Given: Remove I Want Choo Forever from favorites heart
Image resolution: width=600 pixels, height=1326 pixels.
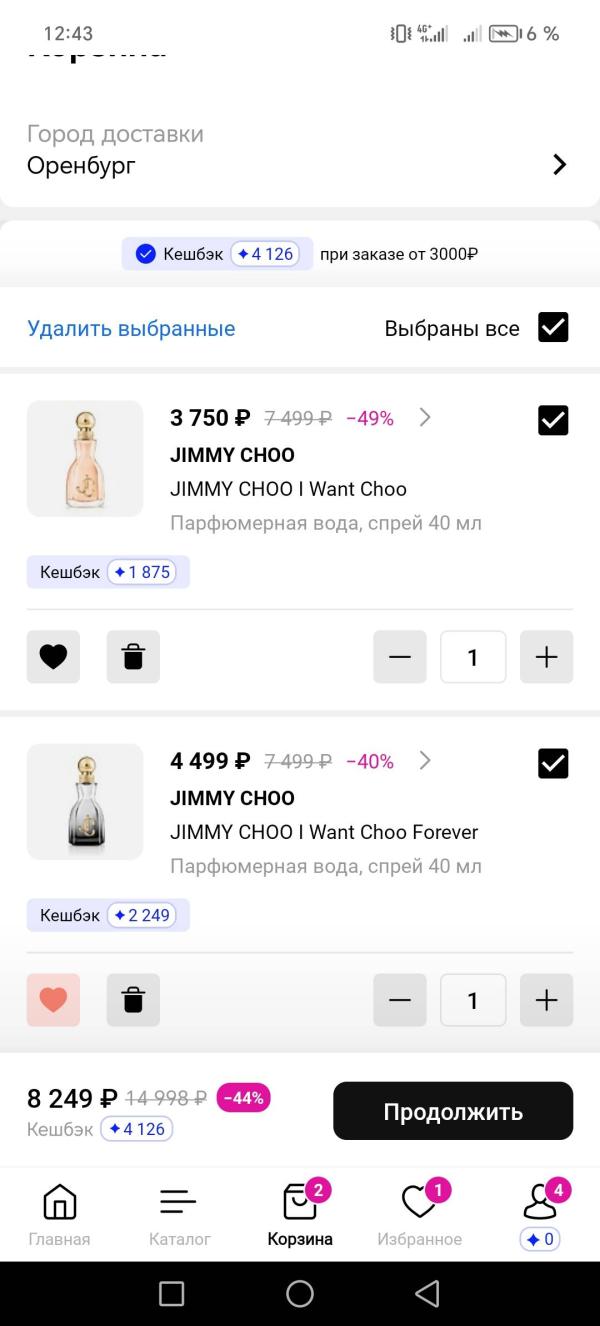Looking at the screenshot, I should click(53, 1000).
